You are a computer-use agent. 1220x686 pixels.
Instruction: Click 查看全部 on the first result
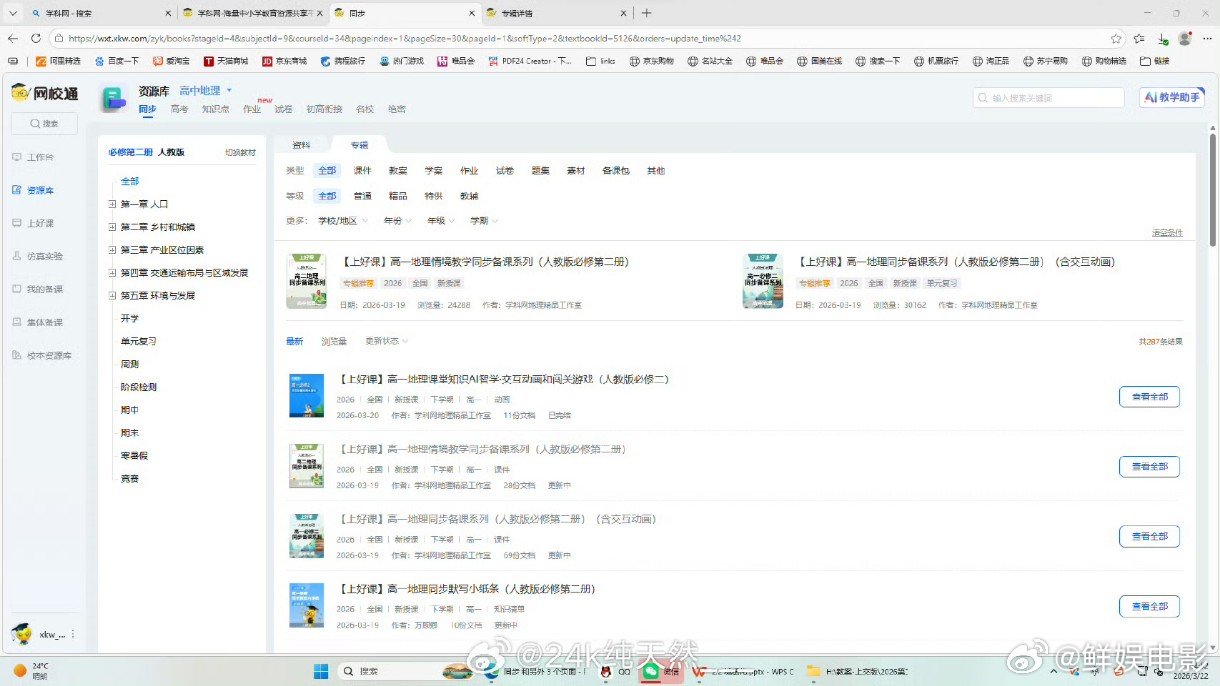tap(1147, 396)
